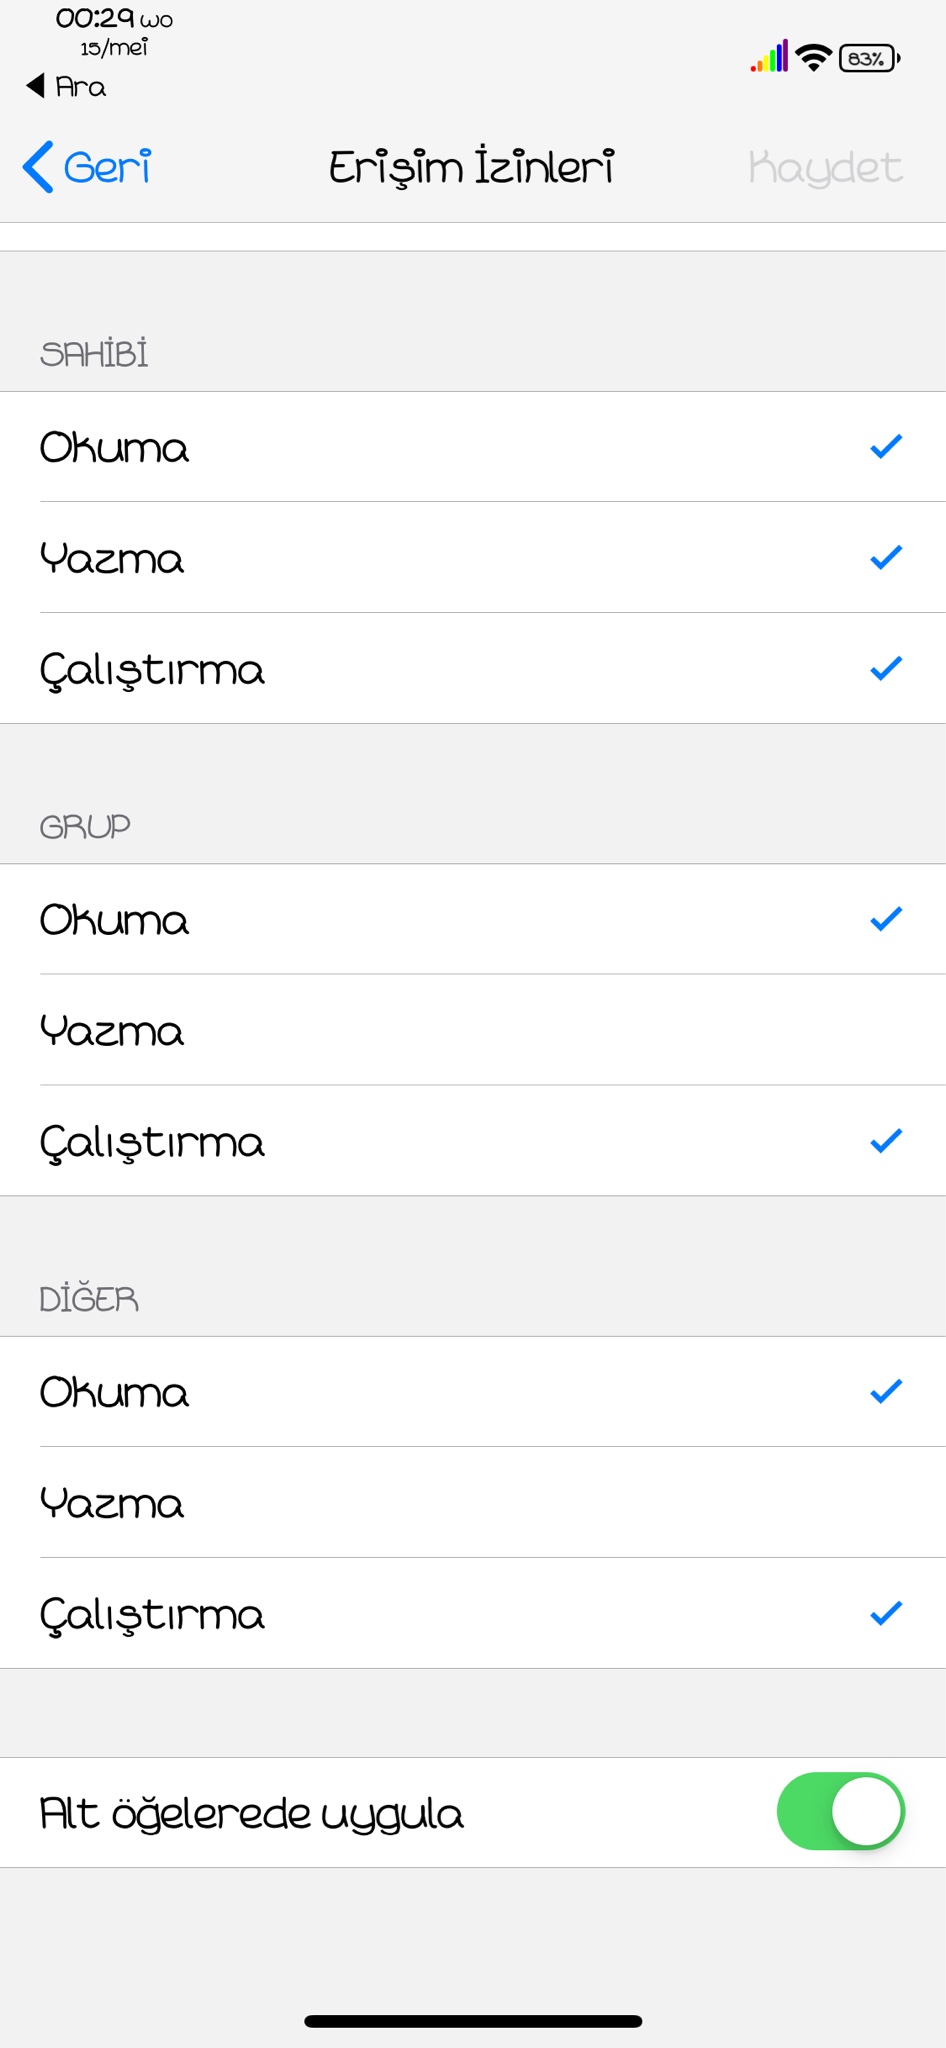The height and width of the screenshot is (2048, 946).
Task: Uncheck Çalıştırma under DİĞER section
Action: coord(886,1613)
